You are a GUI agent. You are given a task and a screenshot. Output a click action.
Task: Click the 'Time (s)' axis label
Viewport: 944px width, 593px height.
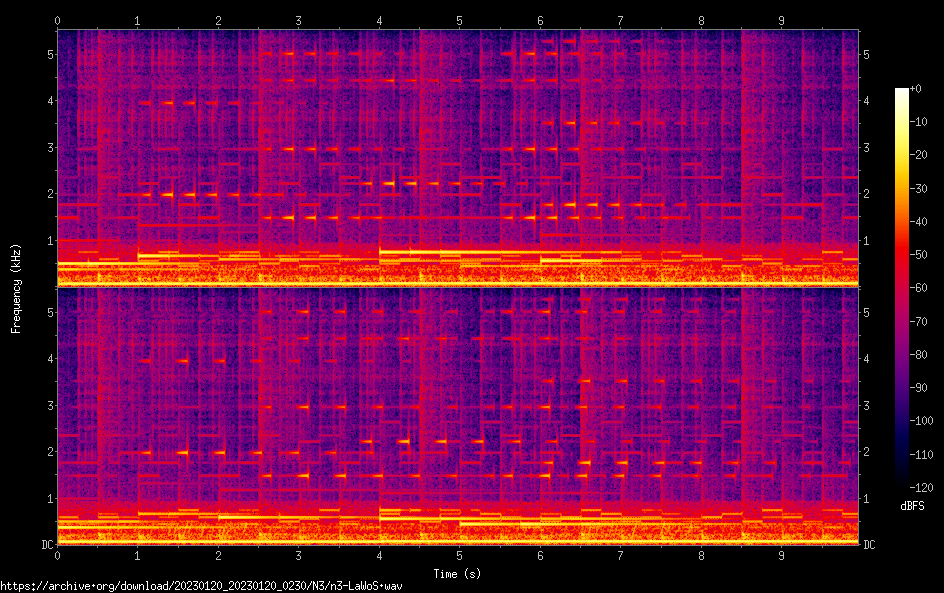pos(459,574)
